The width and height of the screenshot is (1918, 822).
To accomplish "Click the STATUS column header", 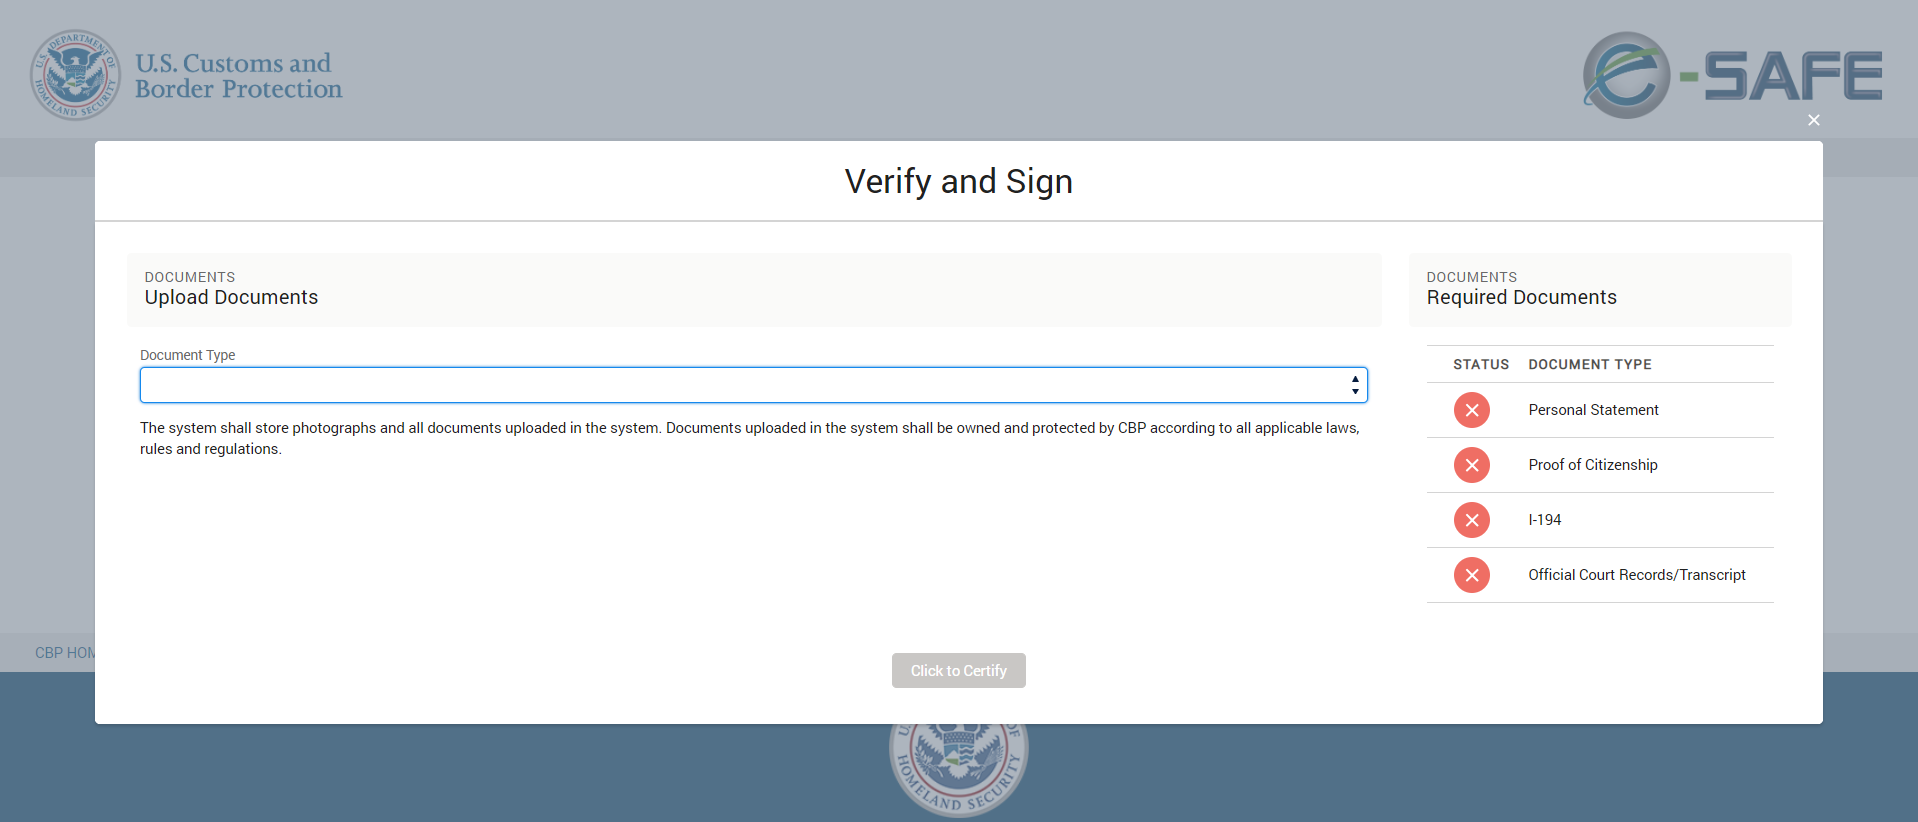I will click(x=1480, y=365).
